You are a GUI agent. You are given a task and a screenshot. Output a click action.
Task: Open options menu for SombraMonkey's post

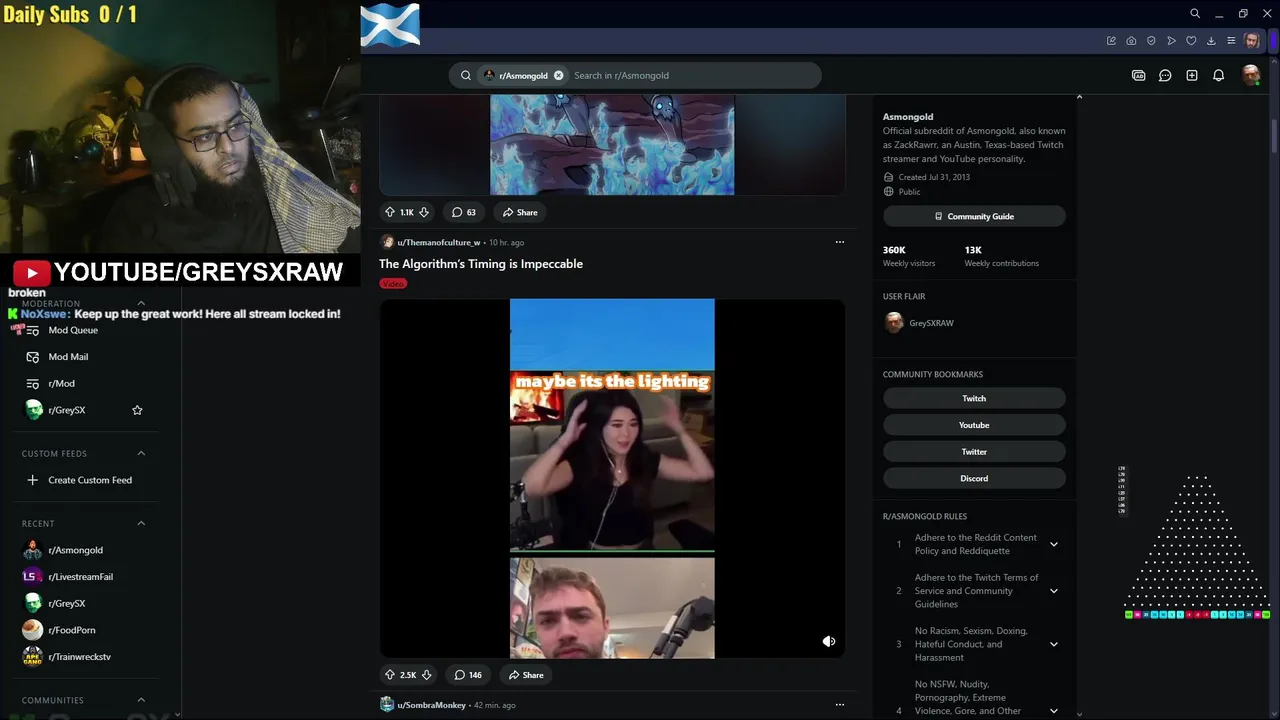point(840,705)
